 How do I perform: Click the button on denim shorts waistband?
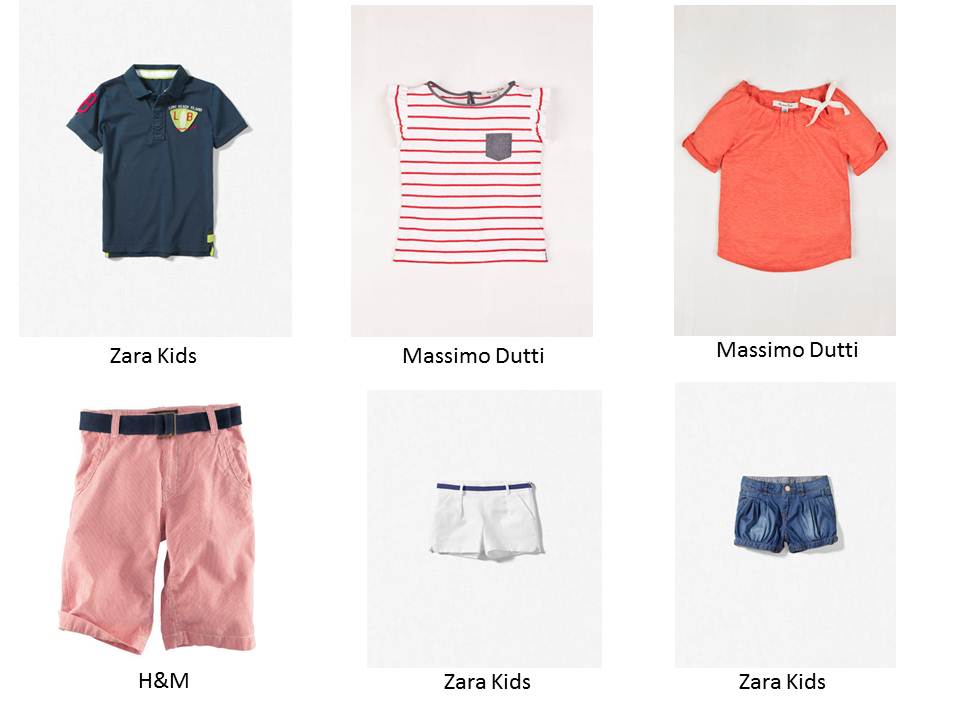pyautogui.click(x=787, y=488)
